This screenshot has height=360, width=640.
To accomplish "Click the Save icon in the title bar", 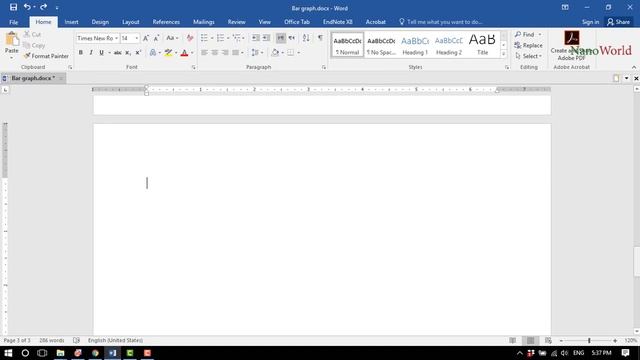I will click(x=13, y=7).
